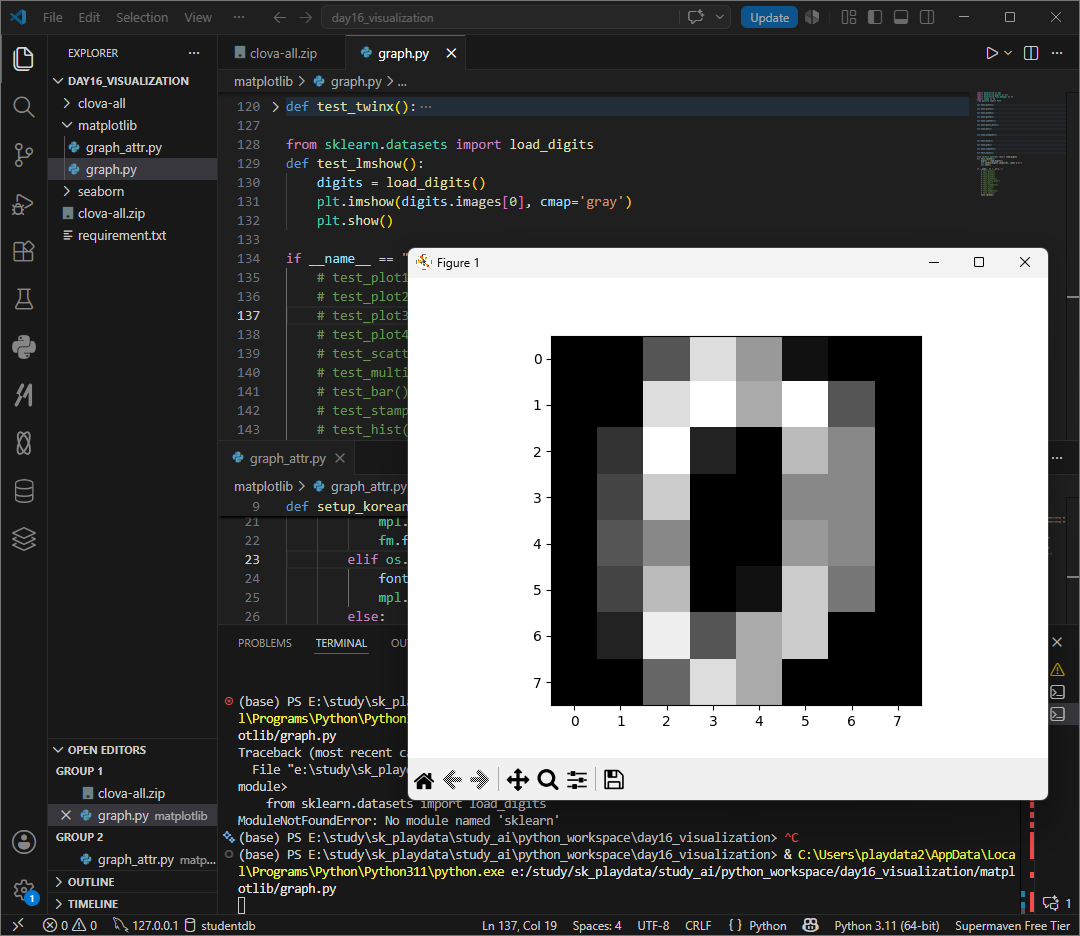Screen dimensions: 1080x936
Task: Activate the pan axes tool in Figure 1
Action: [517, 780]
